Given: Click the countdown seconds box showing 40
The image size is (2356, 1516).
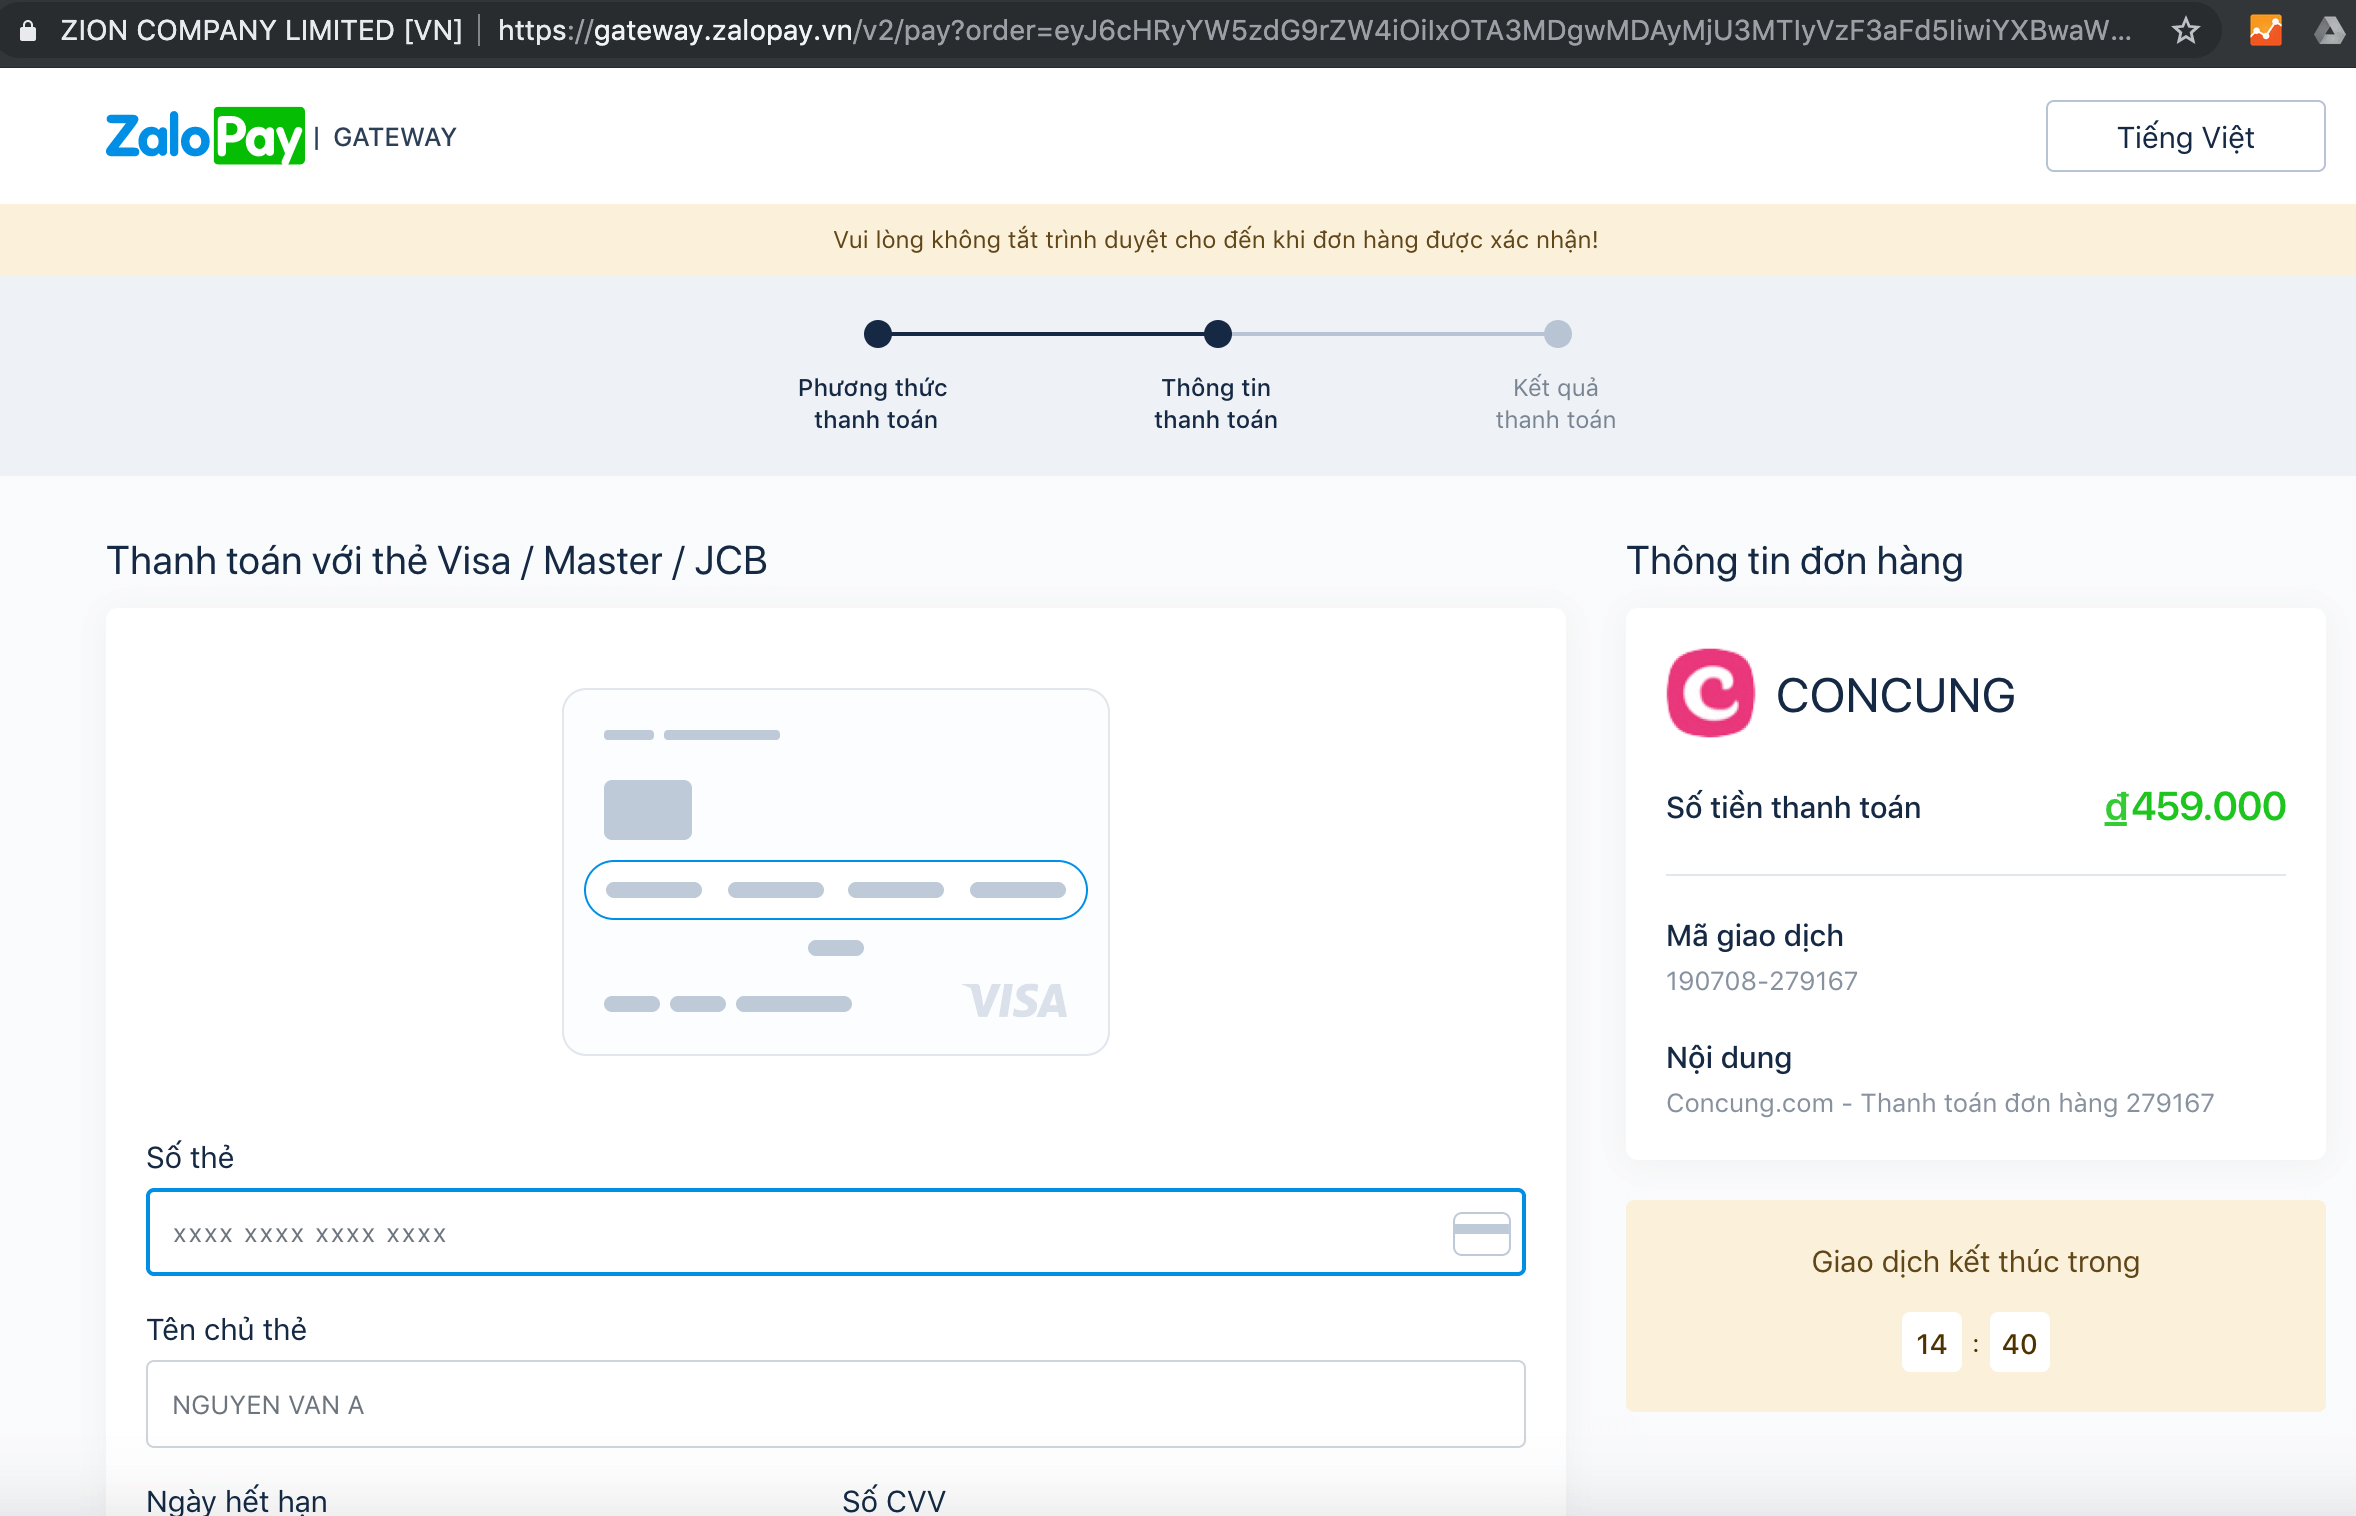Looking at the screenshot, I should tap(2019, 1343).
